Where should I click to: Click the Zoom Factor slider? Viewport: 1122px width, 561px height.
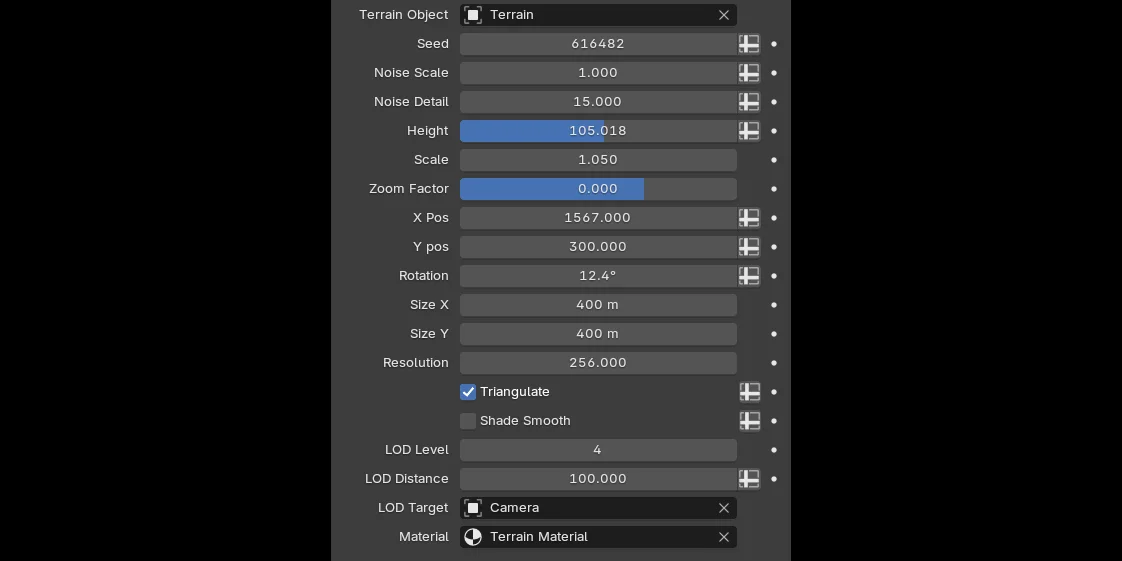[x=598, y=189]
